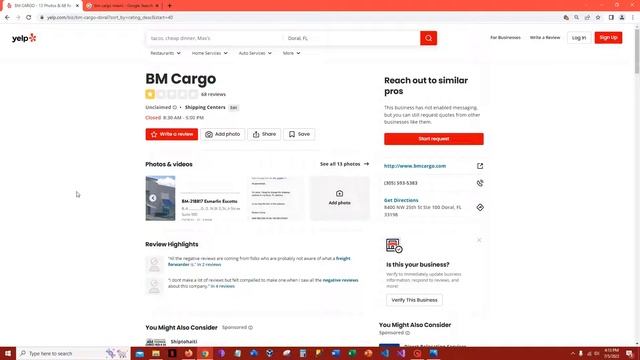Reload the page with the refresh icon
640x360 pixels.
point(29,18)
